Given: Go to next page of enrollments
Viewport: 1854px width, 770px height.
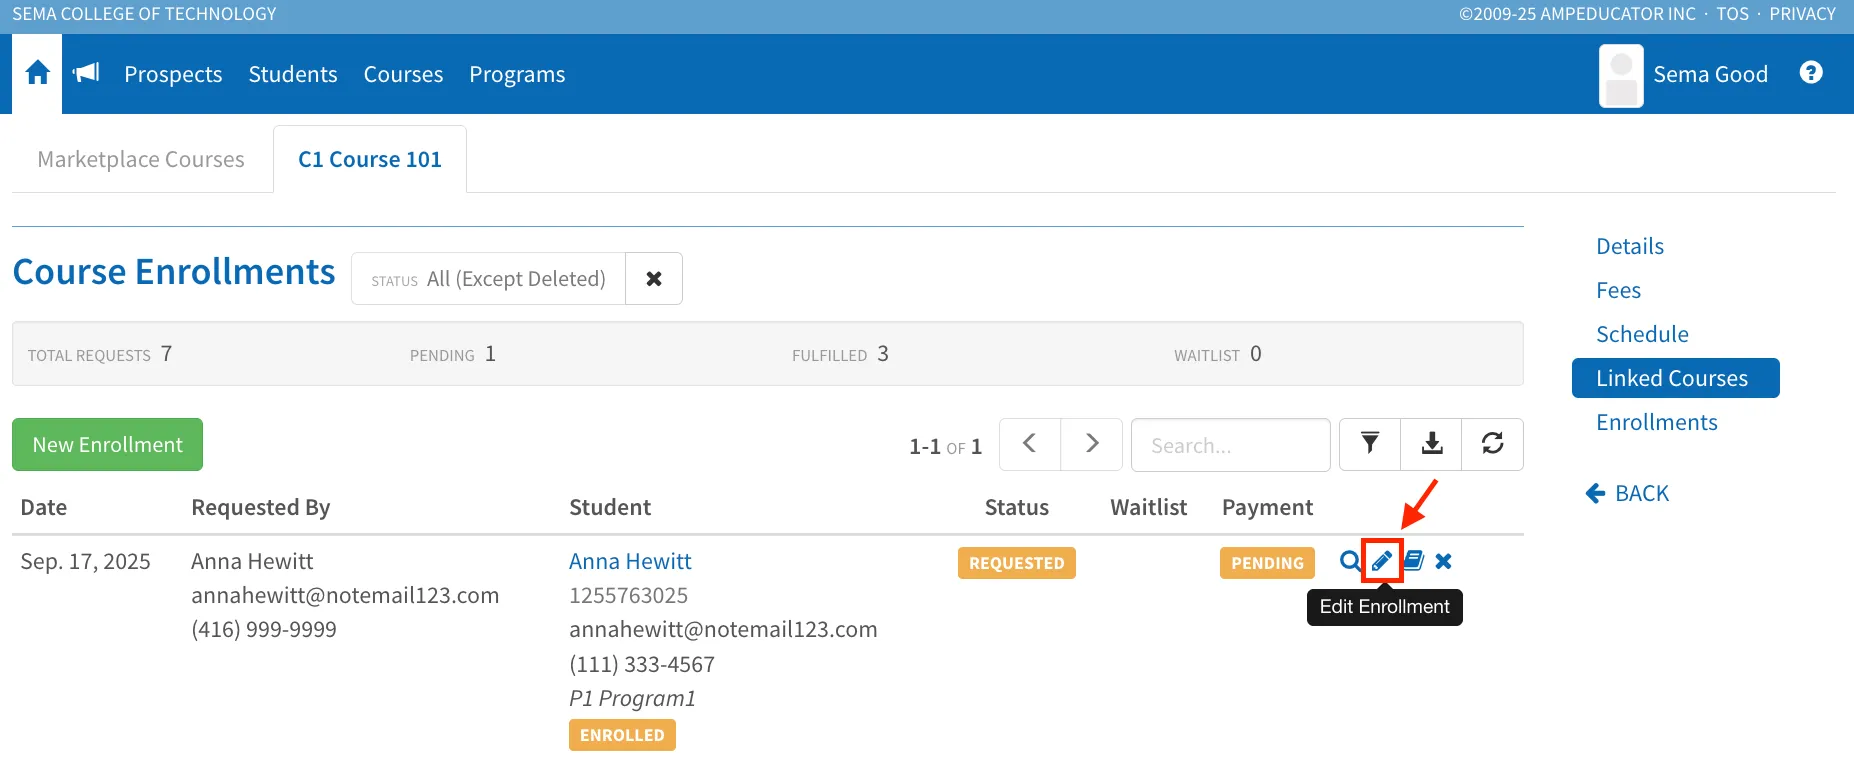Looking at the screenshot, I should [1092, 444].
